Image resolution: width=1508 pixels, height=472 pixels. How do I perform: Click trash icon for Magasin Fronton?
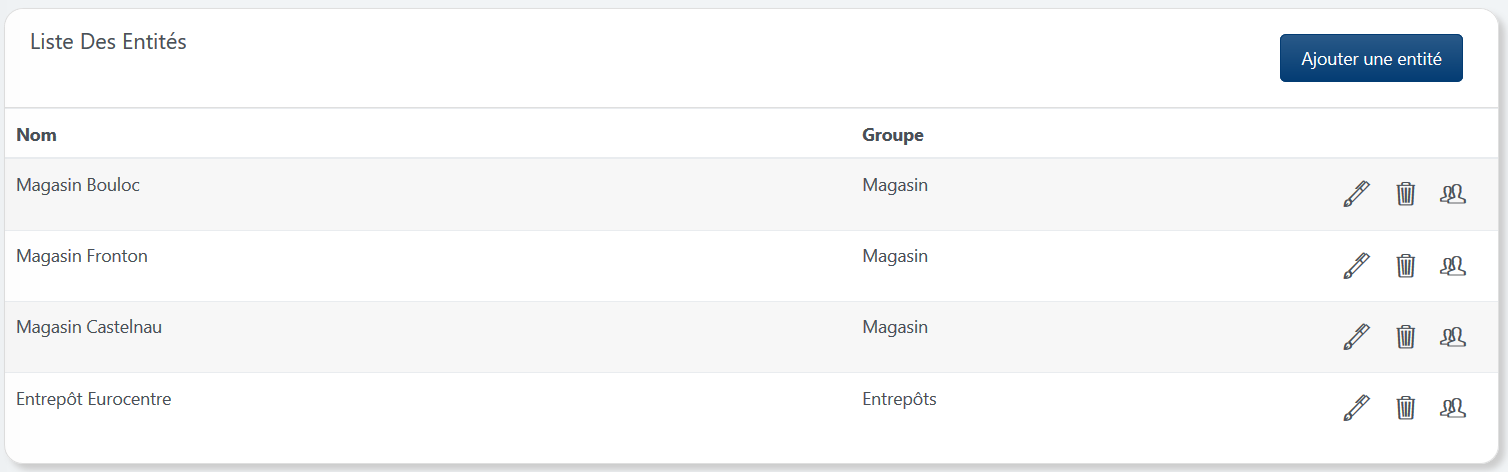tap(1405, 266)
